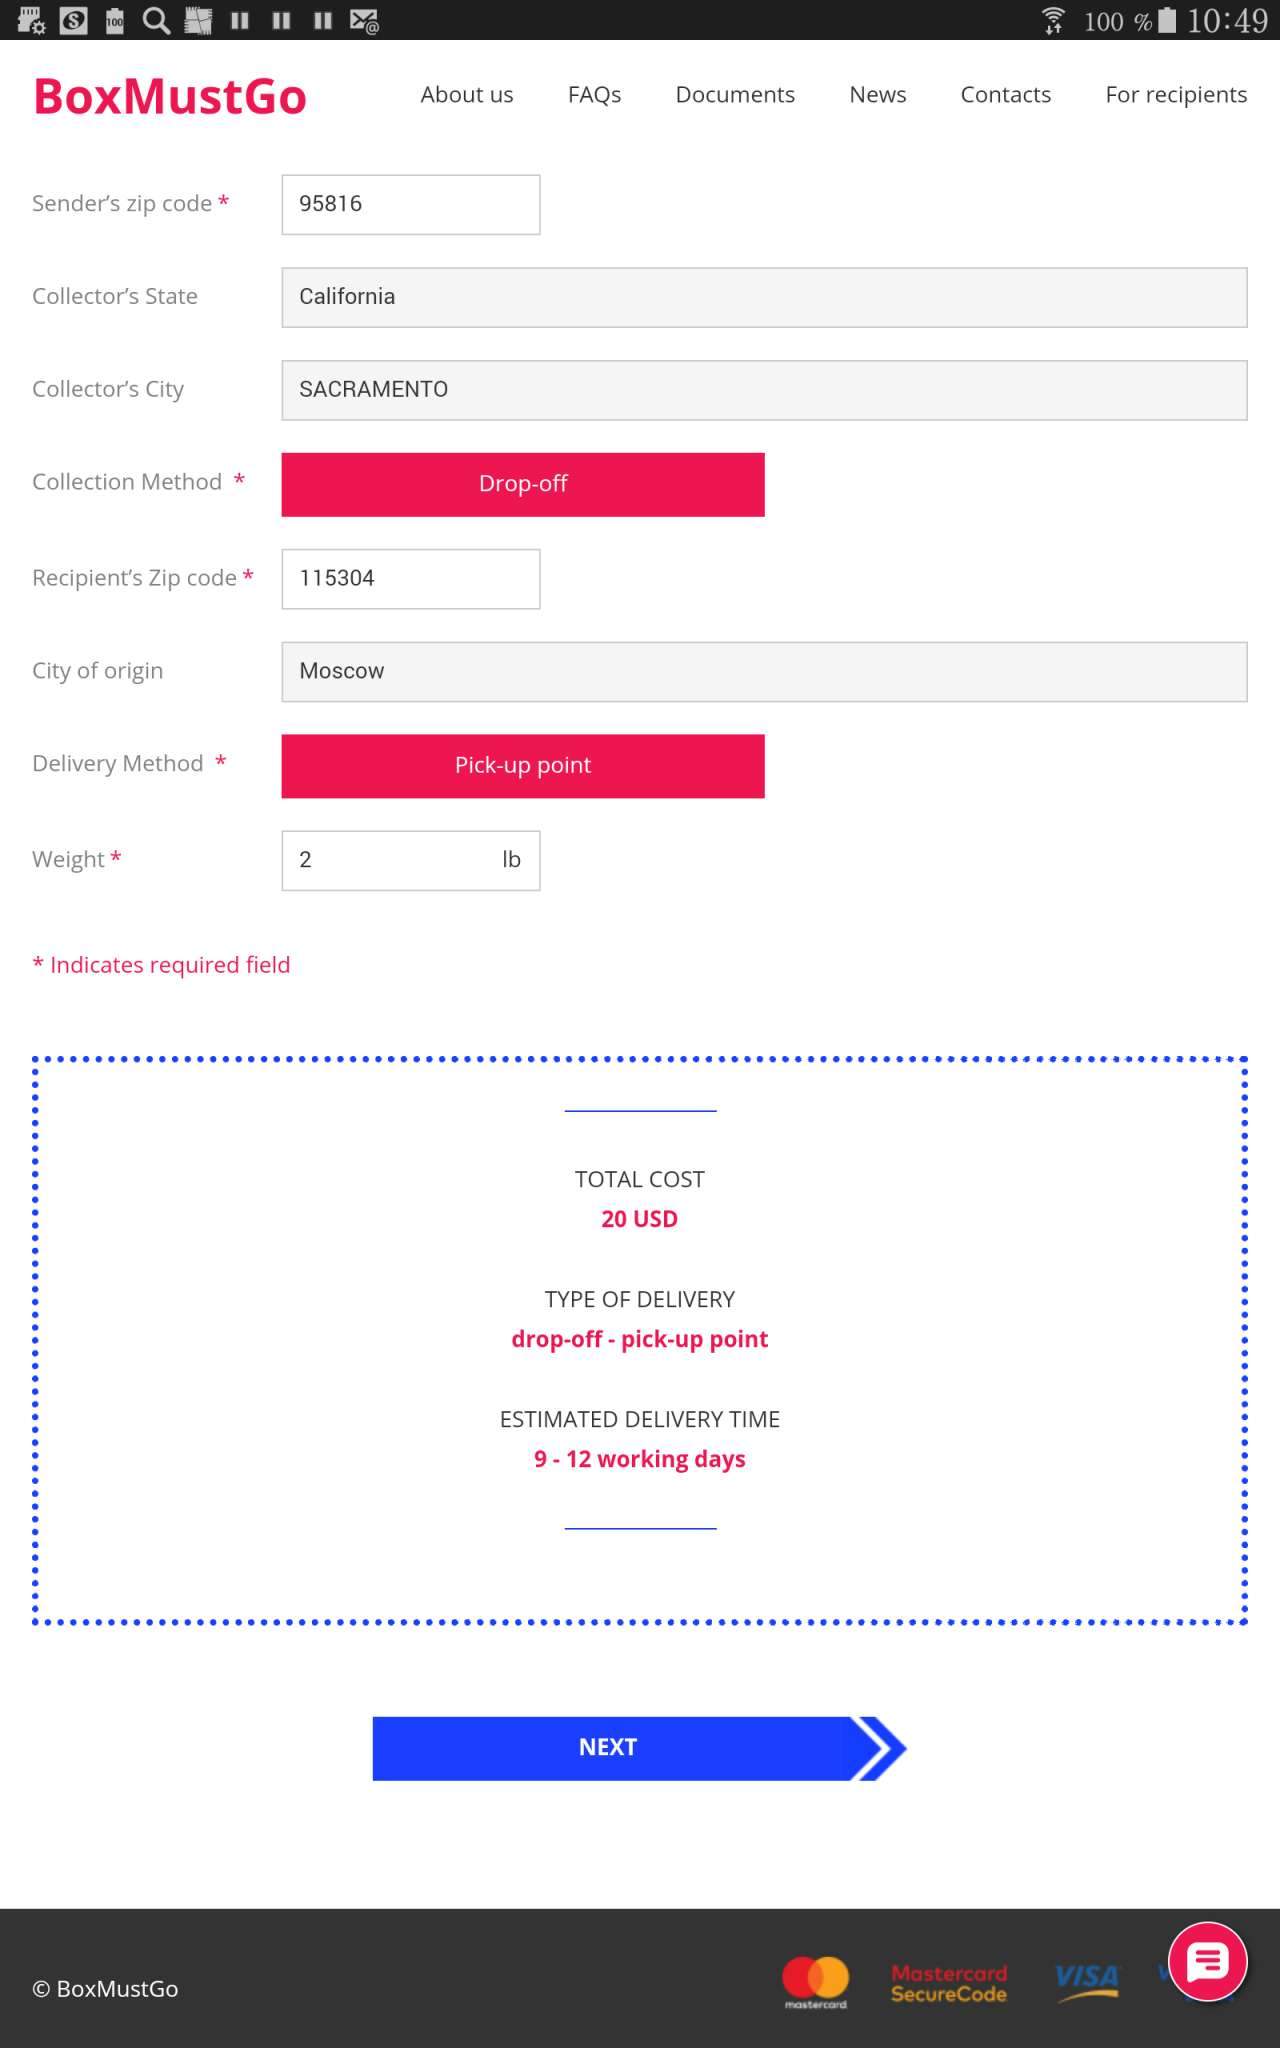Image resolution: width=1280 pixels, height=2048 pixels.
Task: Tap the magnifier search icon in status bar
Action: (x=156, y=20)
